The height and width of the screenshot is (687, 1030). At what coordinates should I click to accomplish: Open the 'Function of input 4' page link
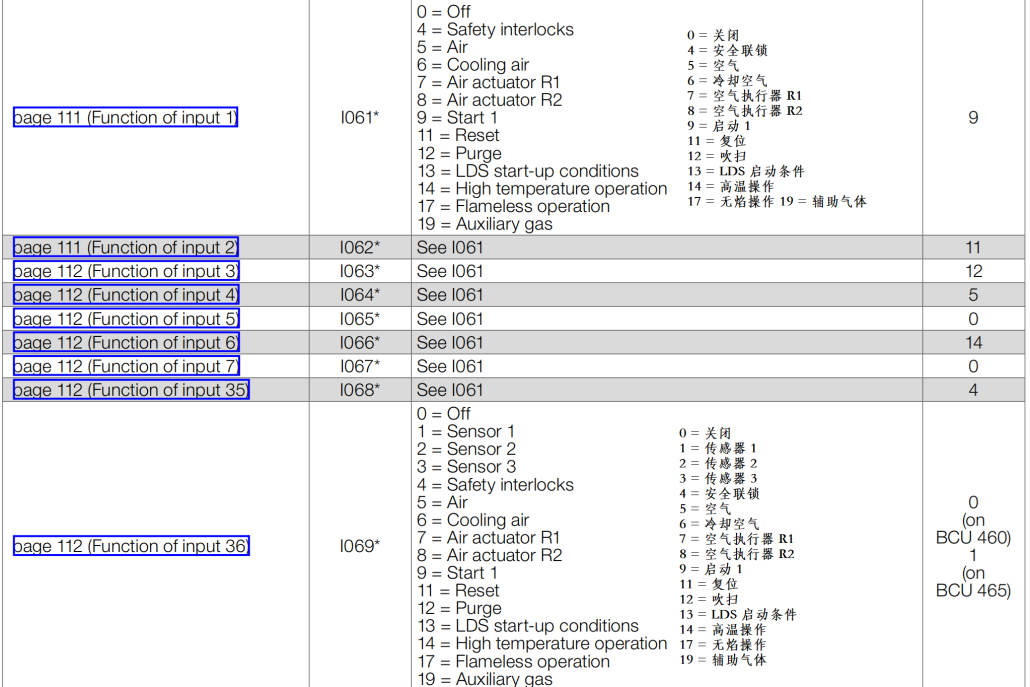(125, 295)
